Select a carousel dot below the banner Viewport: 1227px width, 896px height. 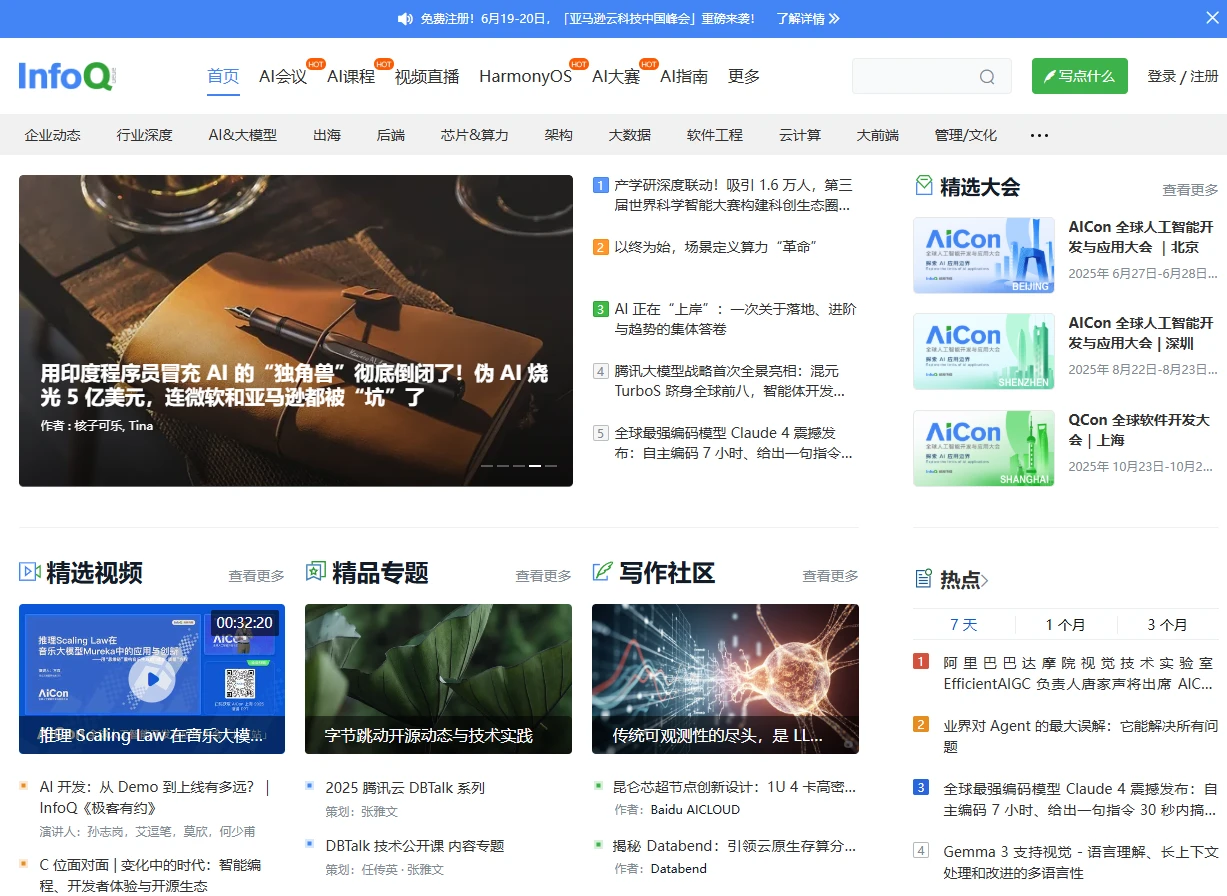coord(534,465)
